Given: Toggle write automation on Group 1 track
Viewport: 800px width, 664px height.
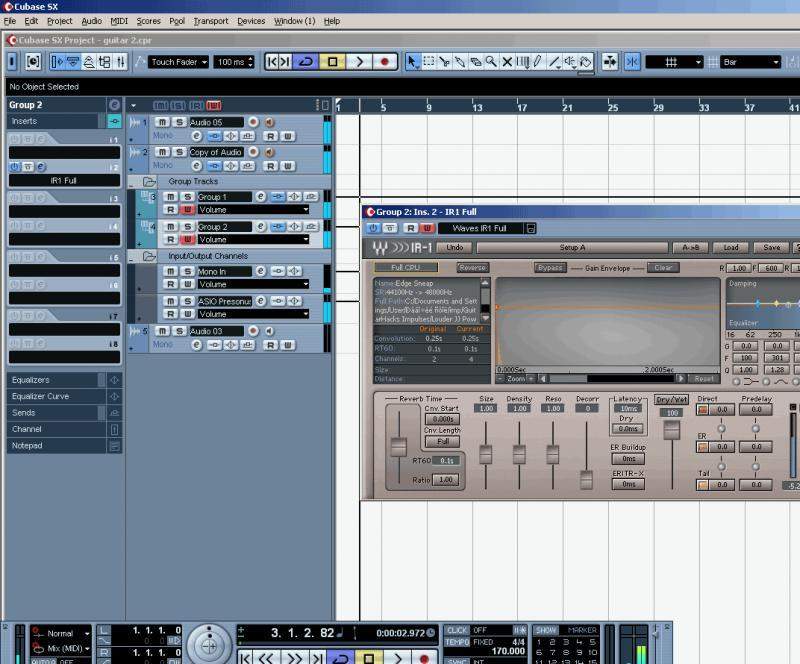Looking at the screenshot, I should click(x=186, y=210).
